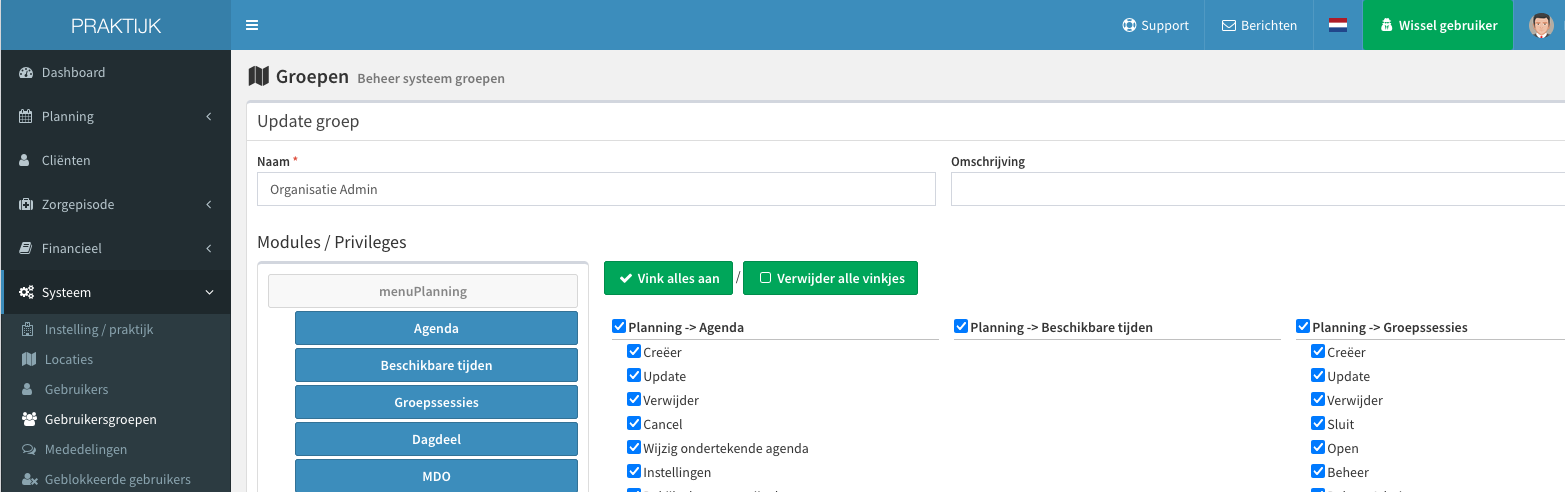Select the Dutch flag language icon
Viewport: 1565px width, 492px height.
click(1338, 25)
